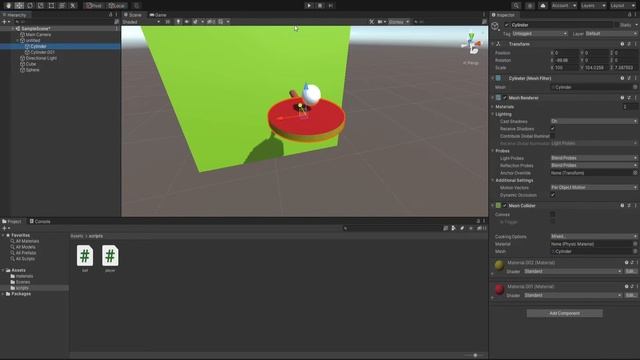Open the Tag dropdown
This screenshot has height=360, width=640.
point(540,34)
